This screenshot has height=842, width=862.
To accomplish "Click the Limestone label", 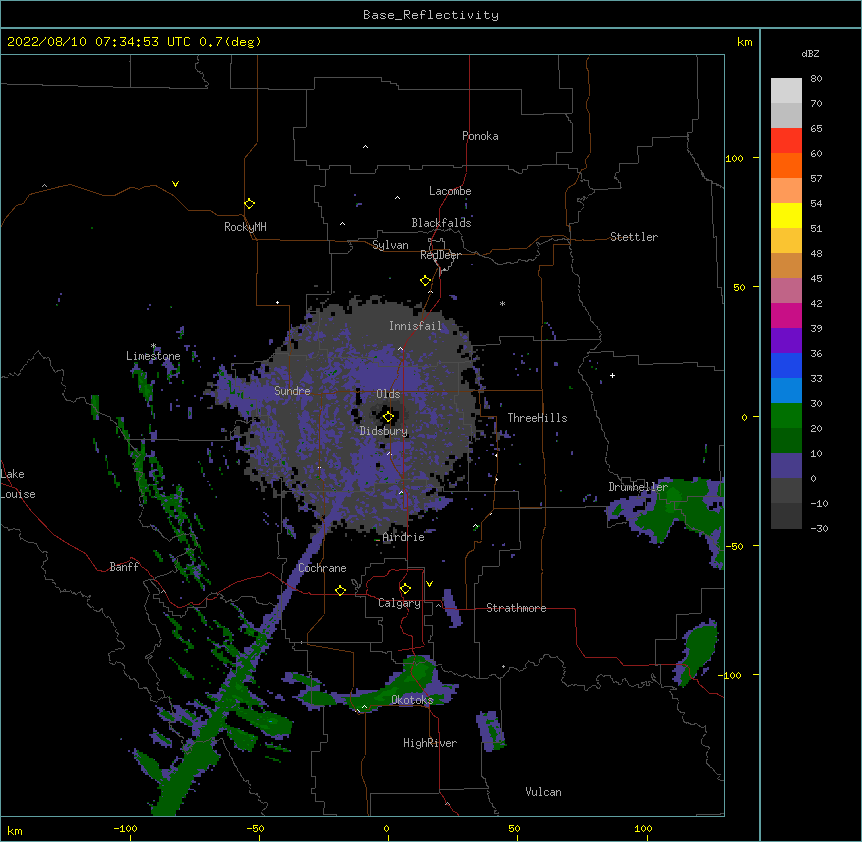I will point(153,356).
